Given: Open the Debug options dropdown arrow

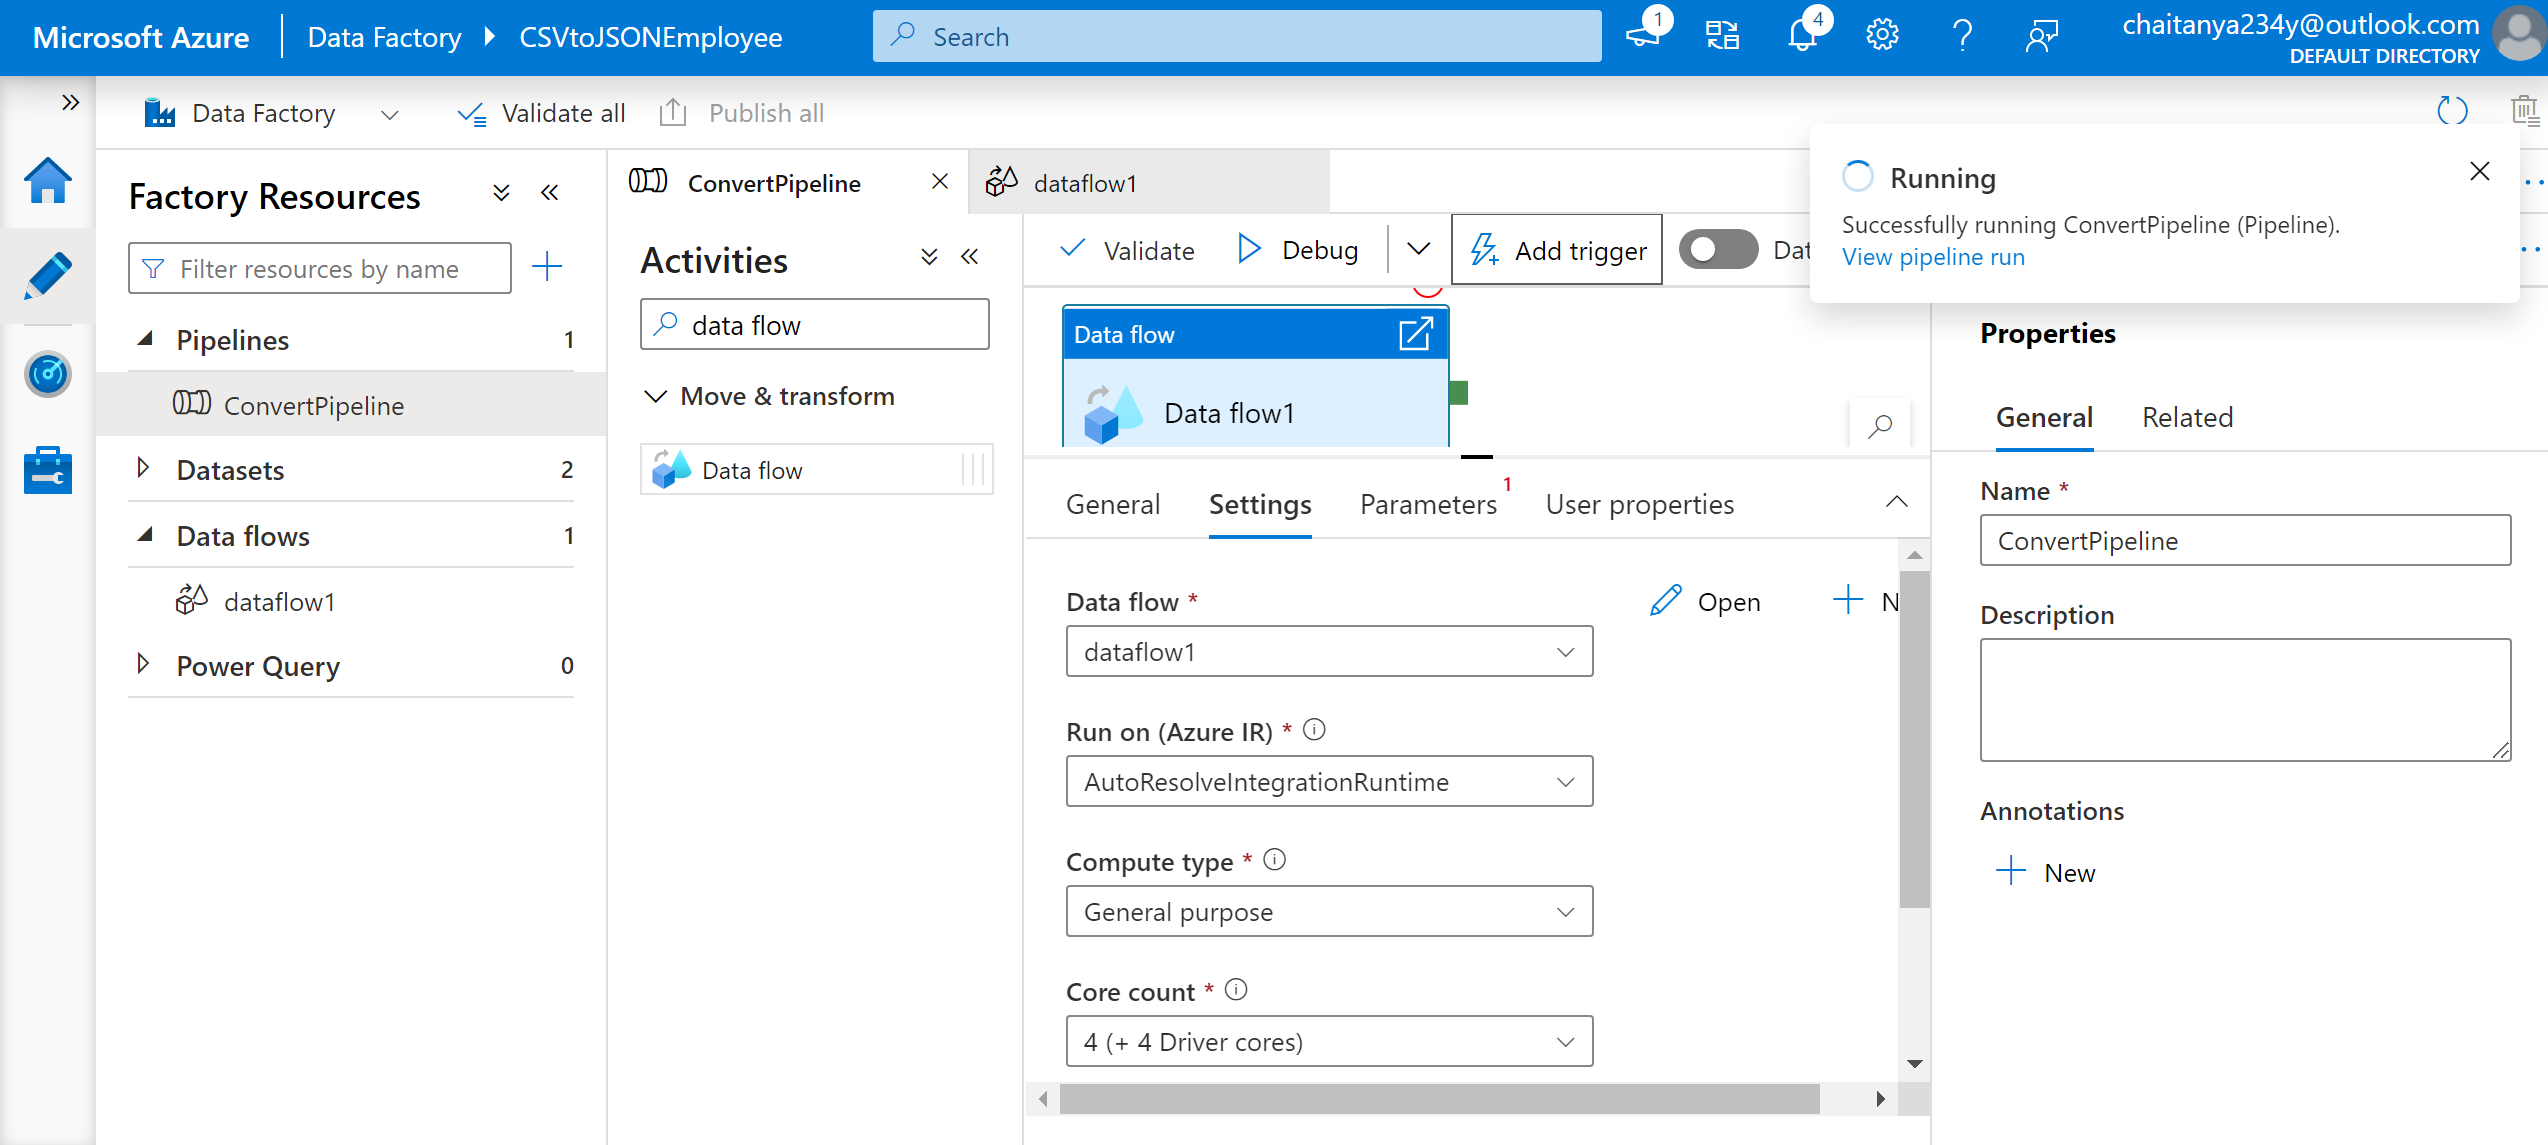Looking at the screenshot, I should click(1419, 249).
